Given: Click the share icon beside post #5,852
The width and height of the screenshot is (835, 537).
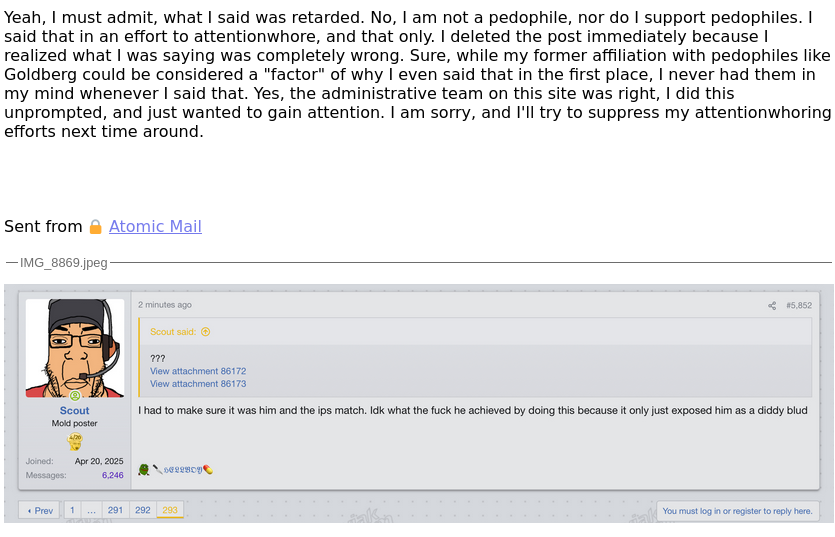Looking at the screenshot, I should 772,306.
